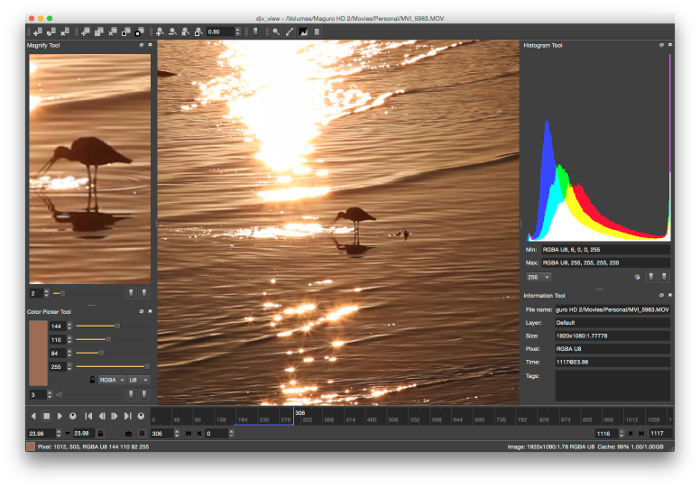Screen dimensions: 700x489
Task: Click the fit window icon in toolbar
Action: pos(126,32)
